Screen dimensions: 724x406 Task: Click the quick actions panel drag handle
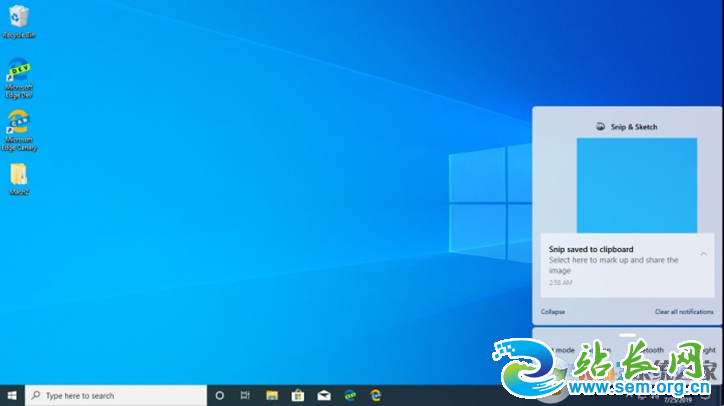pyautogui.click(x=627, y=335)
